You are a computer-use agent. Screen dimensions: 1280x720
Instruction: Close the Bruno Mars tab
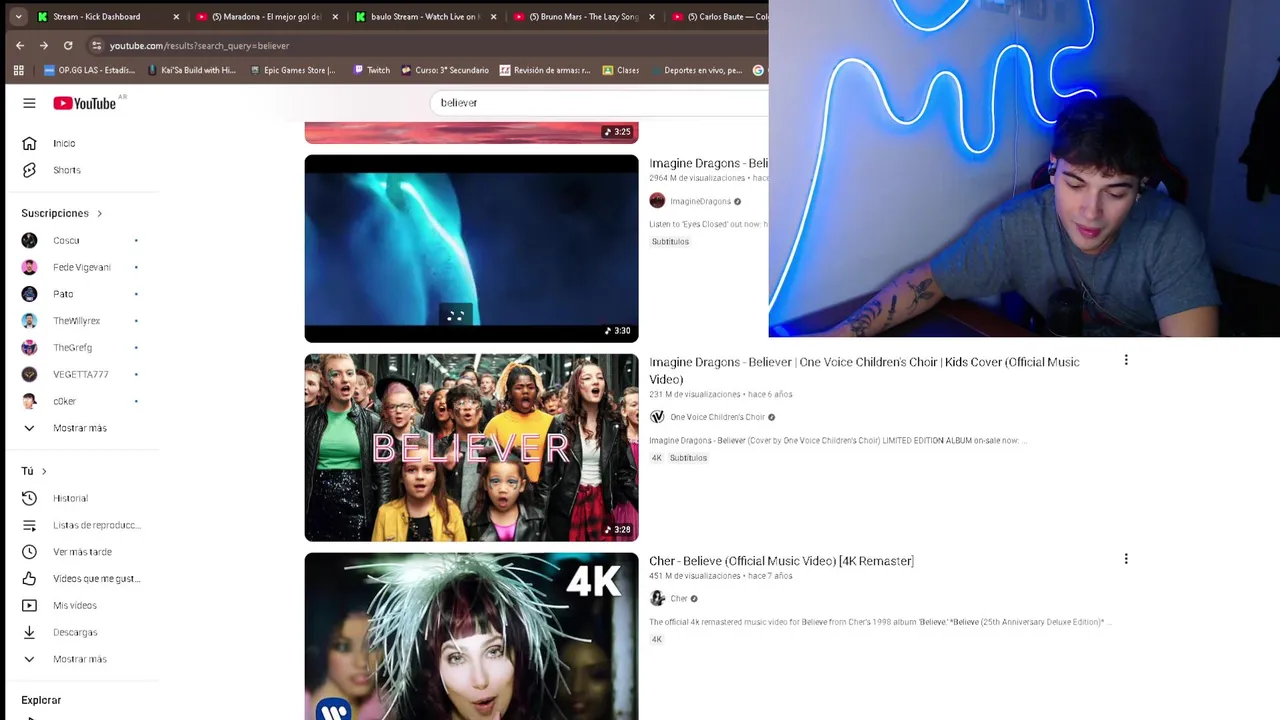tap(652, 16)
